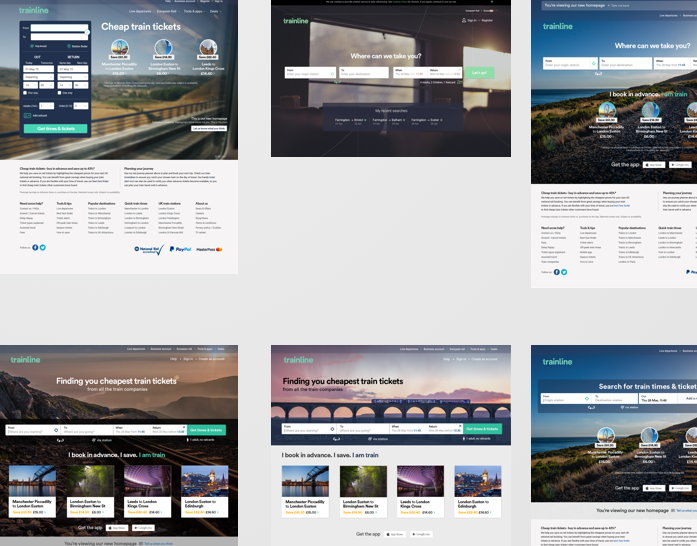Viewport: 697px width, 546px height.
Task: Click Get times & tickets in viaduct mockup
Action: click(x=483, y=429)
